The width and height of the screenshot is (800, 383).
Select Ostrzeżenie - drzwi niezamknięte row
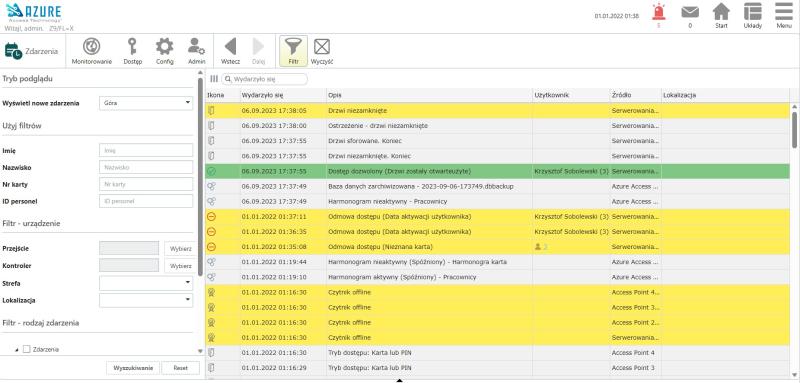(x=497, y=125)
